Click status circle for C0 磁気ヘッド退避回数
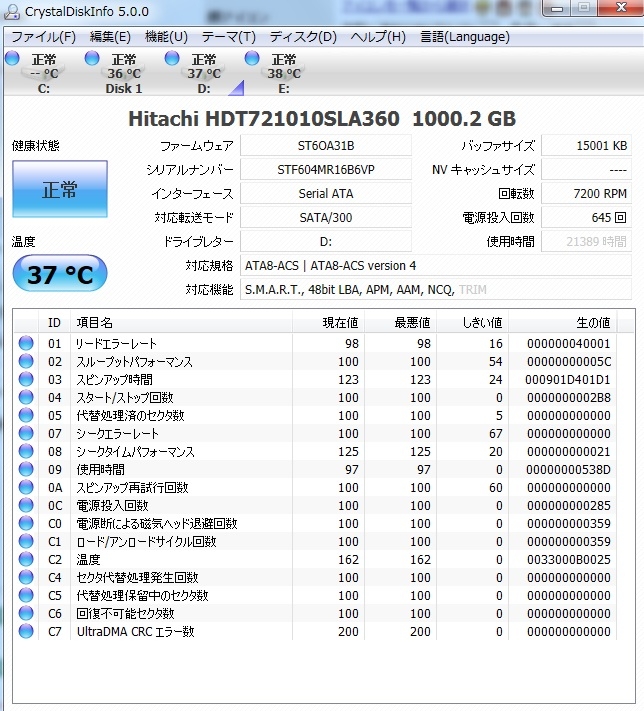Screen dimensions: 644x711 pyautogui.click(x=26, y=523)
